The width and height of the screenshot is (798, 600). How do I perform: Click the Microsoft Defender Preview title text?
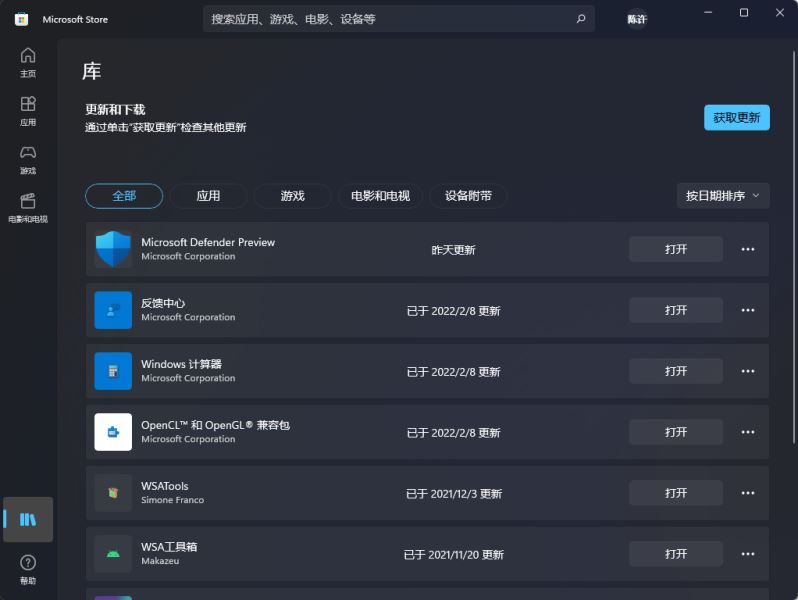pyautogui.click(x=208, y=242)
